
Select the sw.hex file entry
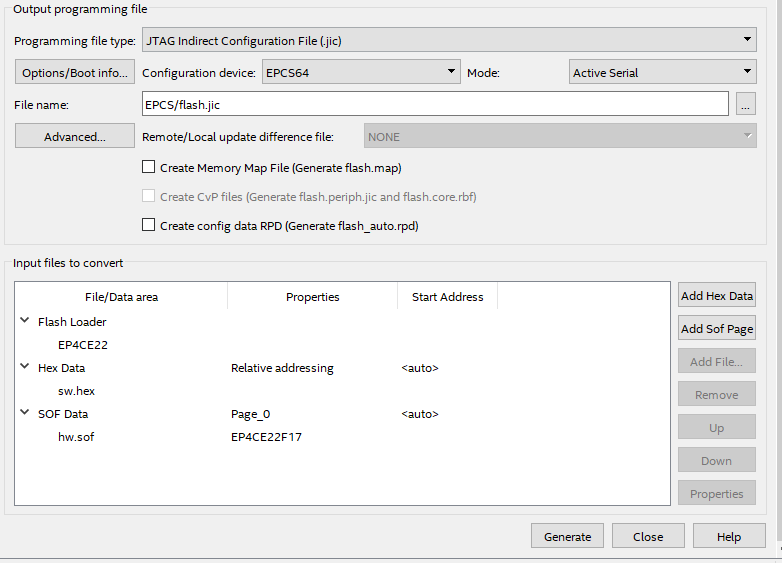pos(76,391)
